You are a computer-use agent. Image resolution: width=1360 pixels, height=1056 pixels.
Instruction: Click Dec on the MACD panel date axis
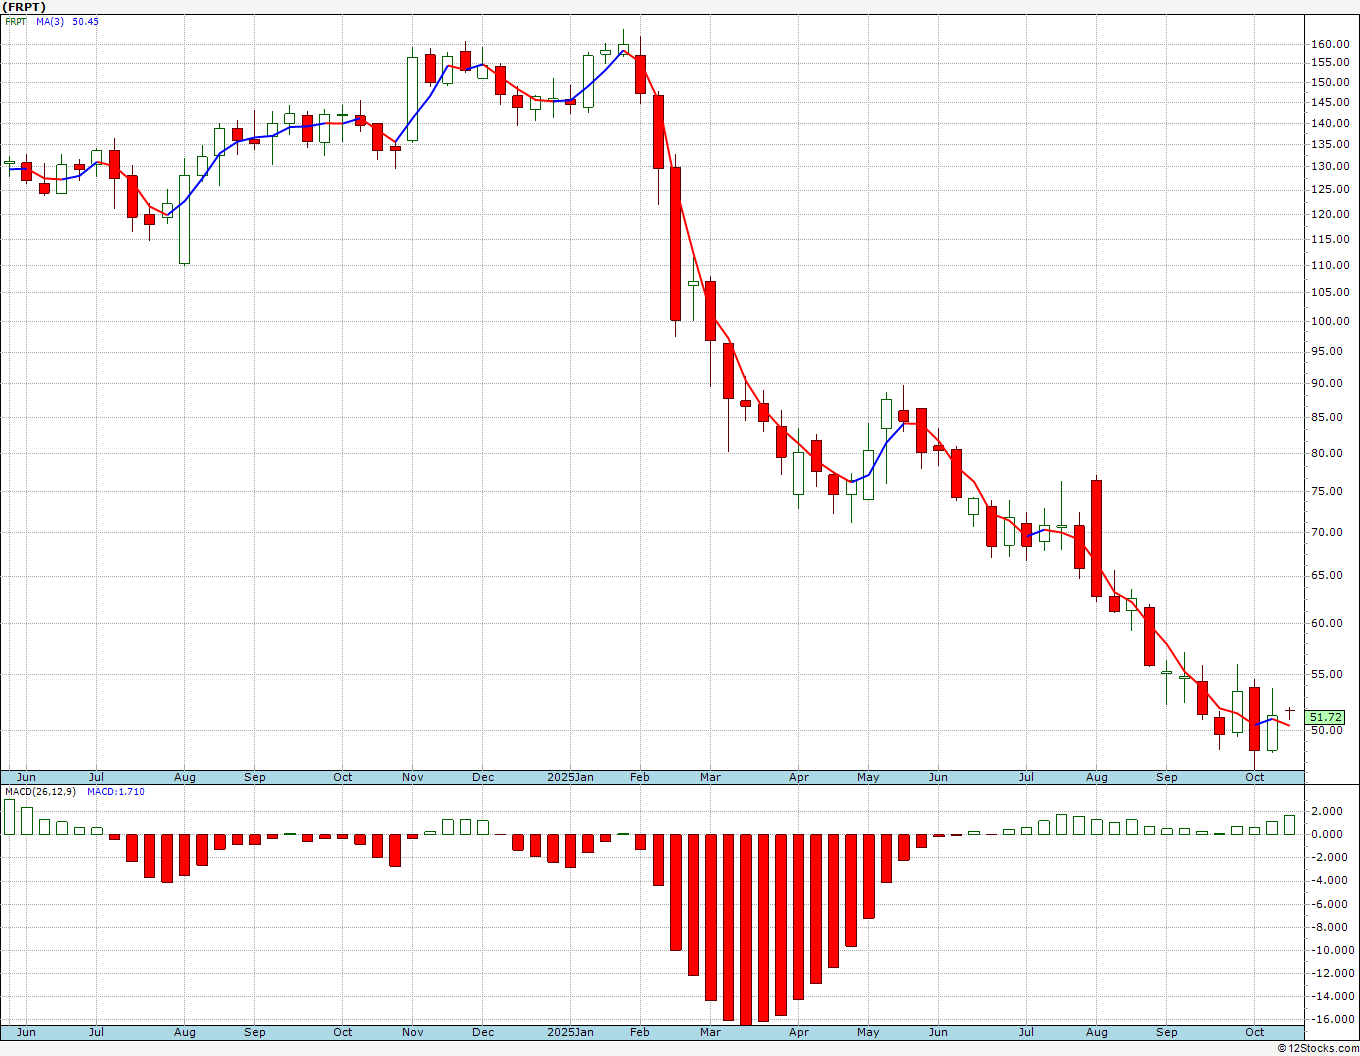pyautogui.click(x=483, y=1032)
